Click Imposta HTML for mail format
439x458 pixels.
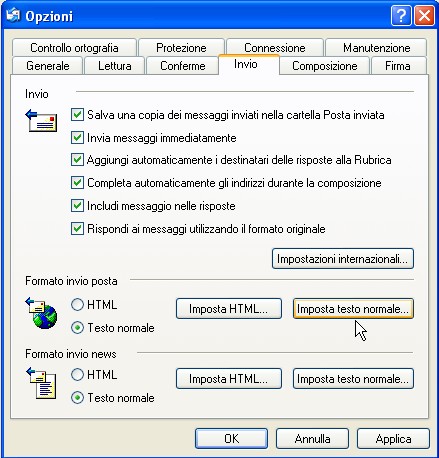(229, 309)
